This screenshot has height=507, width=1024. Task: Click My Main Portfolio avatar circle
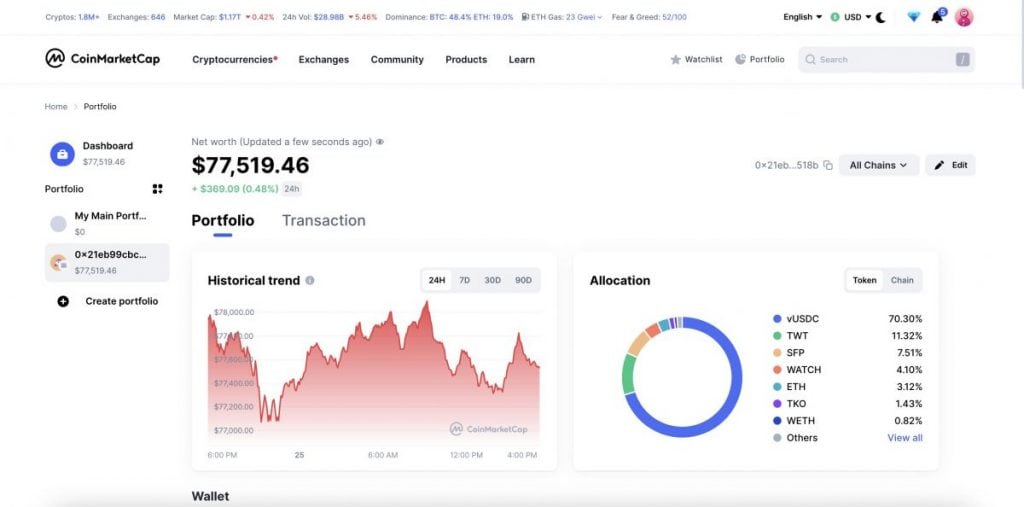58,224
